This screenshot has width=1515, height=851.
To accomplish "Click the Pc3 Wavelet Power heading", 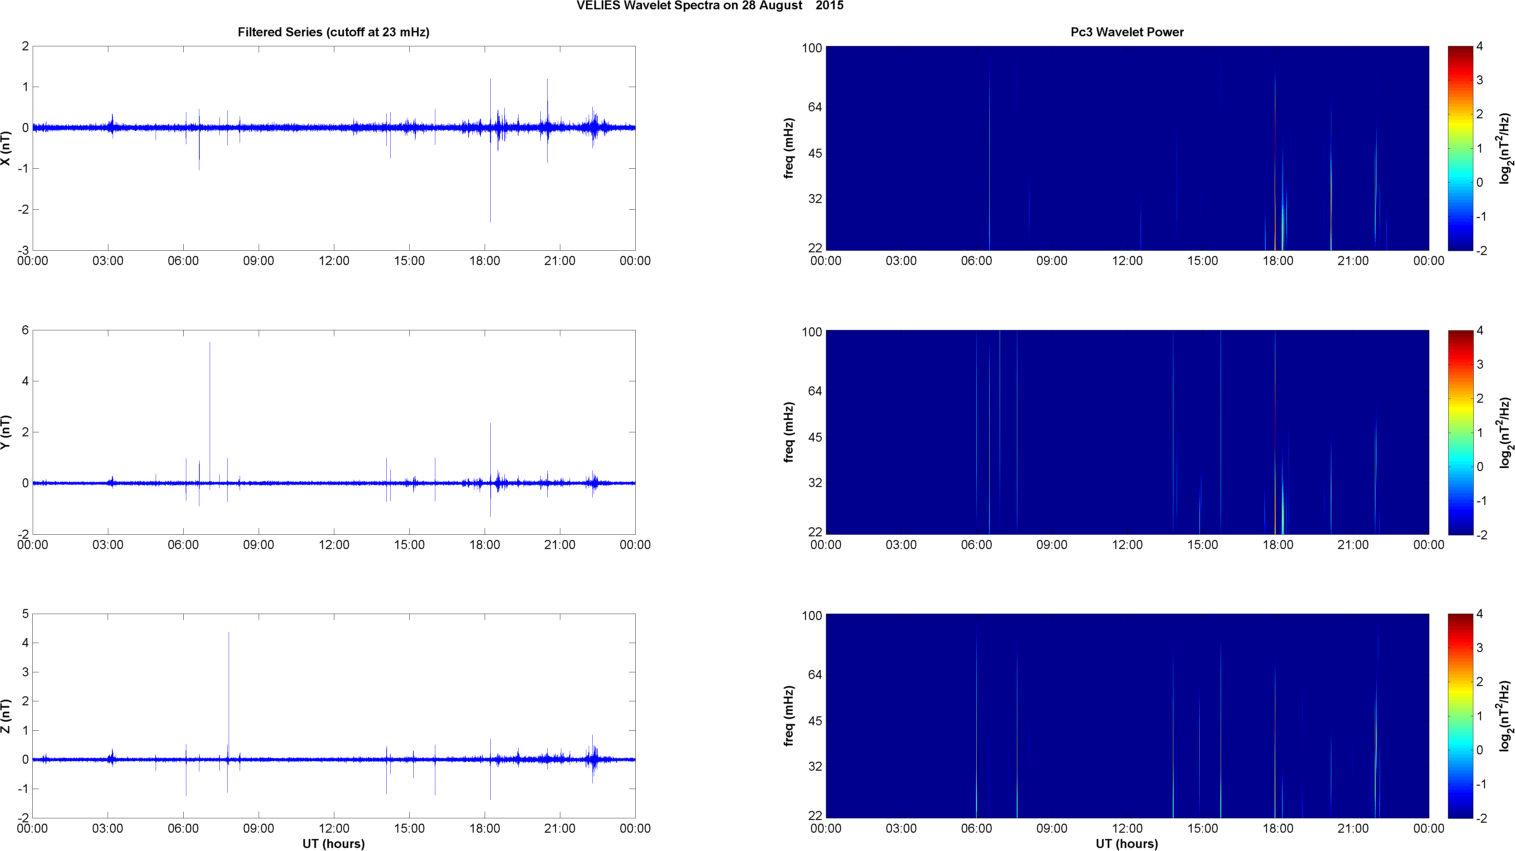I will [x=1127, y=32].
